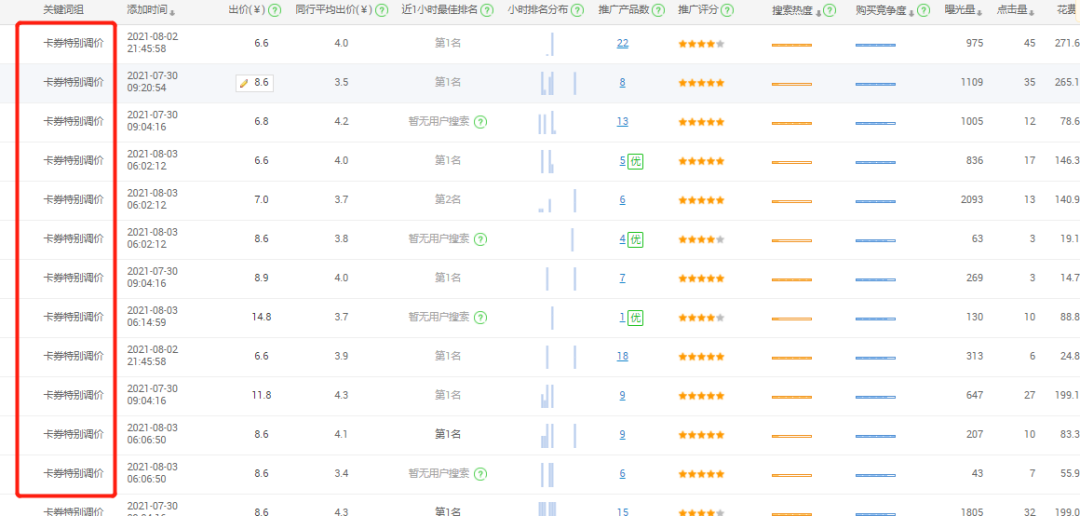This screenshot has width=1080, height=516.
Task: Click add time 2021-07-30 09:20:54
Action: pos(153,82)
